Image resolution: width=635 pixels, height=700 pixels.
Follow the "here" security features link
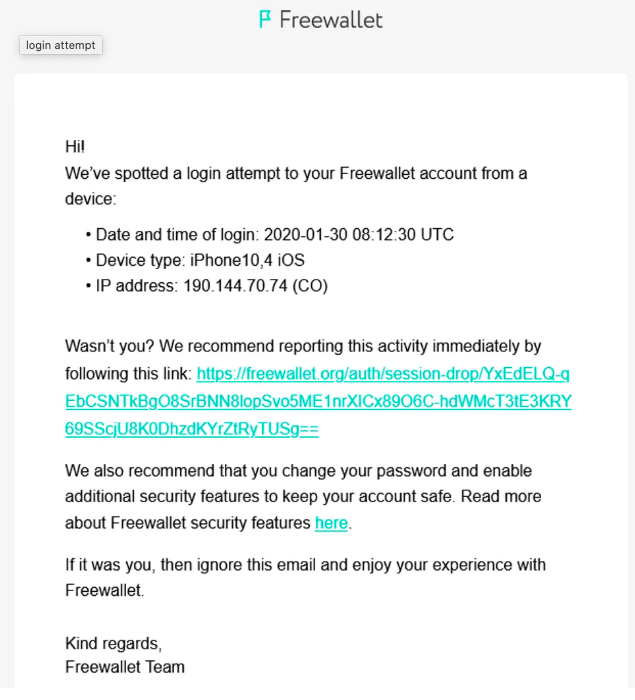pyautogui.click(x=331, y=523)
